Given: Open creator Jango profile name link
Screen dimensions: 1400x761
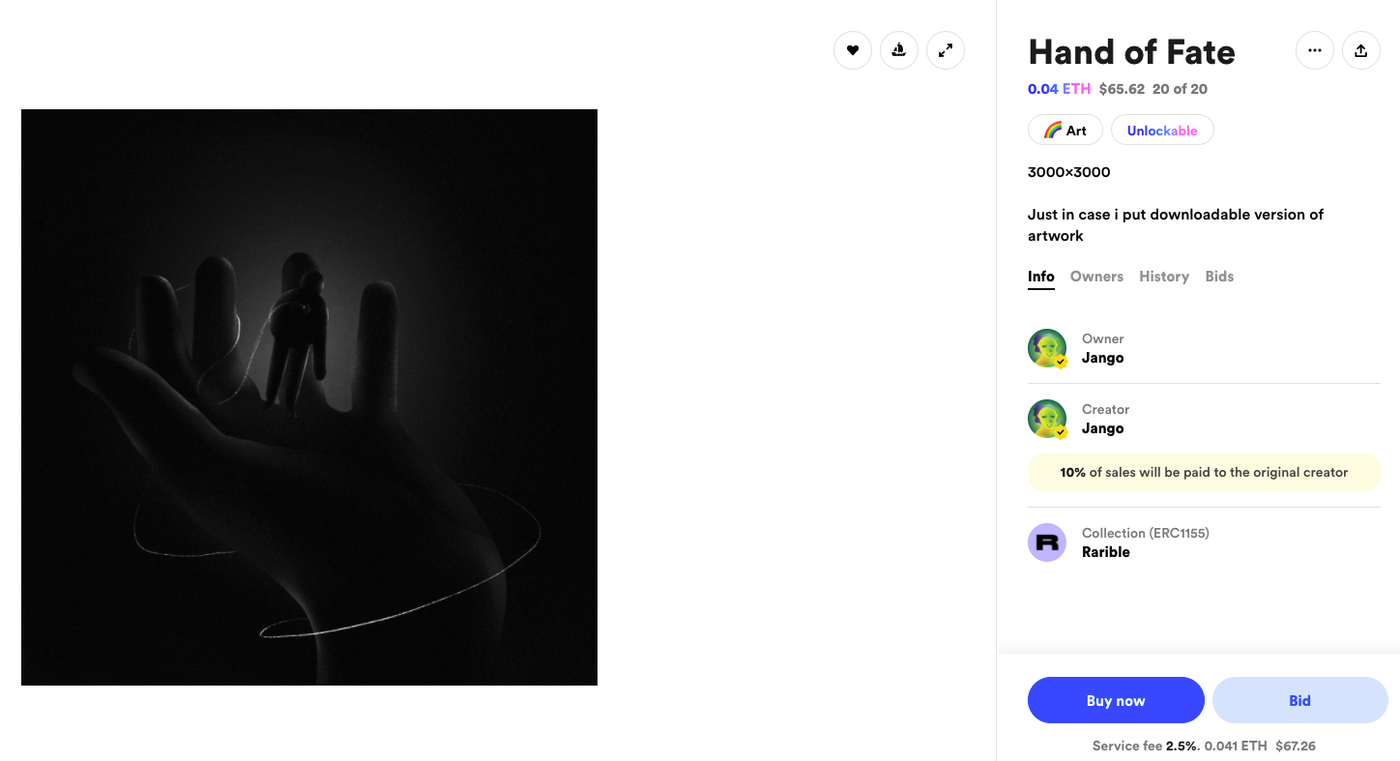Looking at the screenshot, I should (1103, 429).
